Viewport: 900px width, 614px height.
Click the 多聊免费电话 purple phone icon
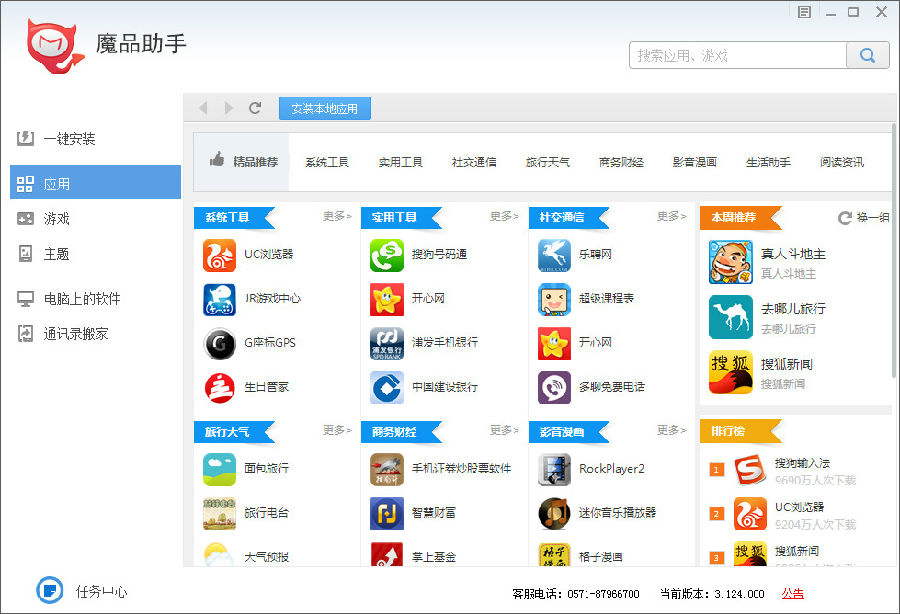pyautogui.click(x=554, y=388)
